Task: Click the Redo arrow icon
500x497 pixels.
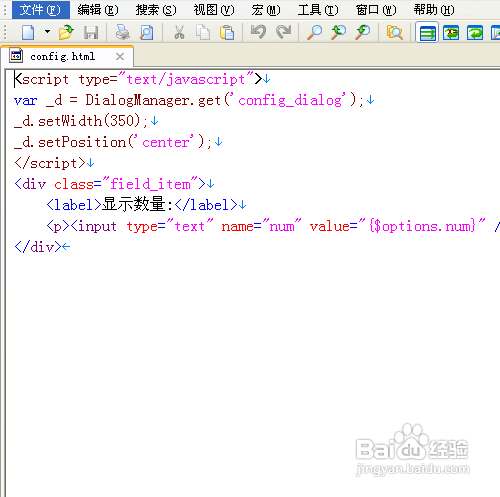Action: pyautogui.click(x=284, y=32)
